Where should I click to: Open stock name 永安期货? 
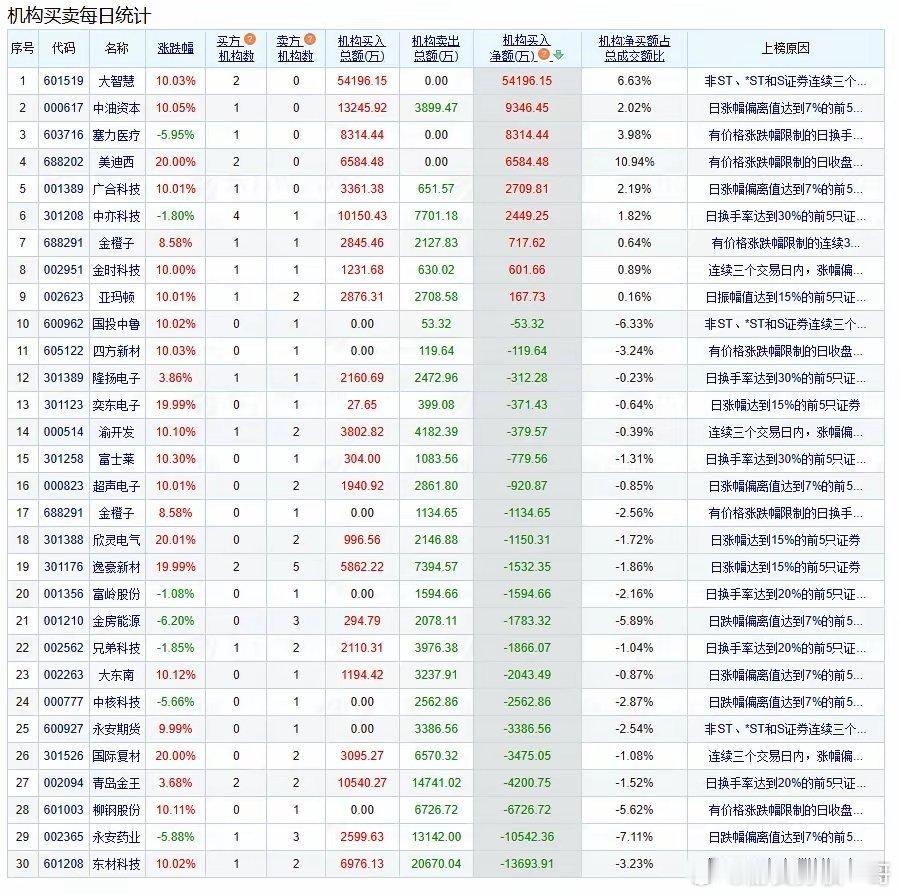pos(117,728)
